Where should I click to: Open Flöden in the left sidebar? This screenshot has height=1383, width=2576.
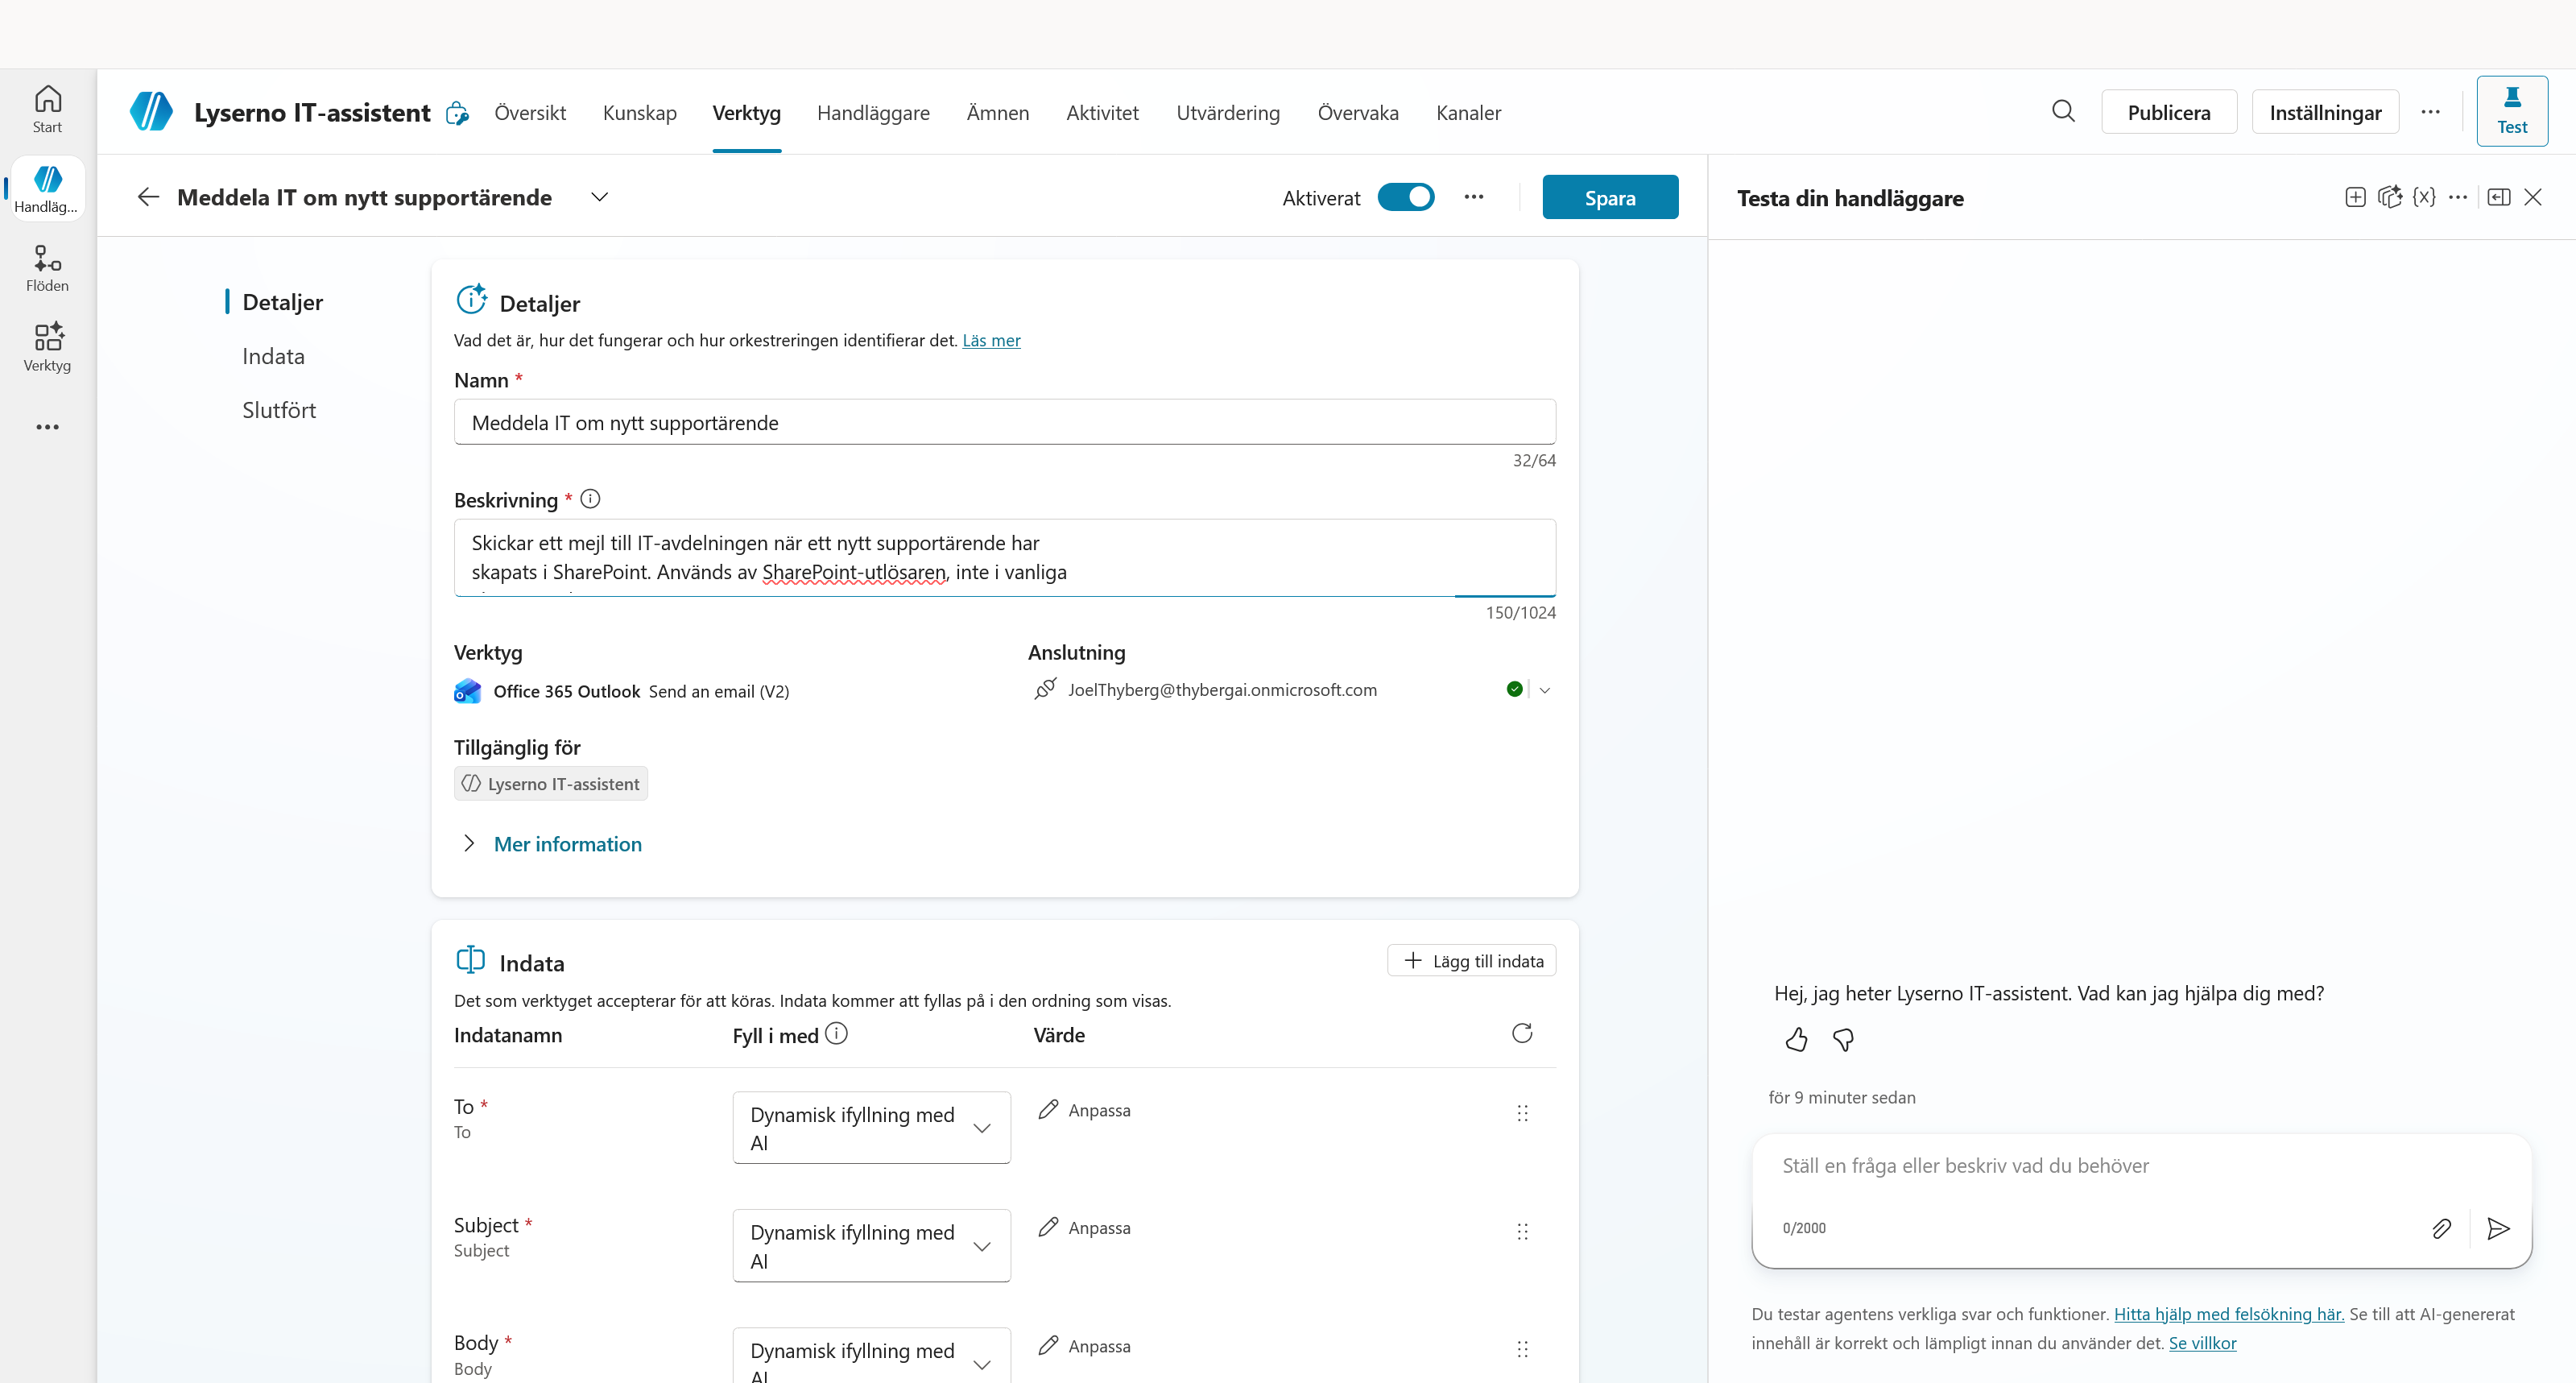coord(47,268)
